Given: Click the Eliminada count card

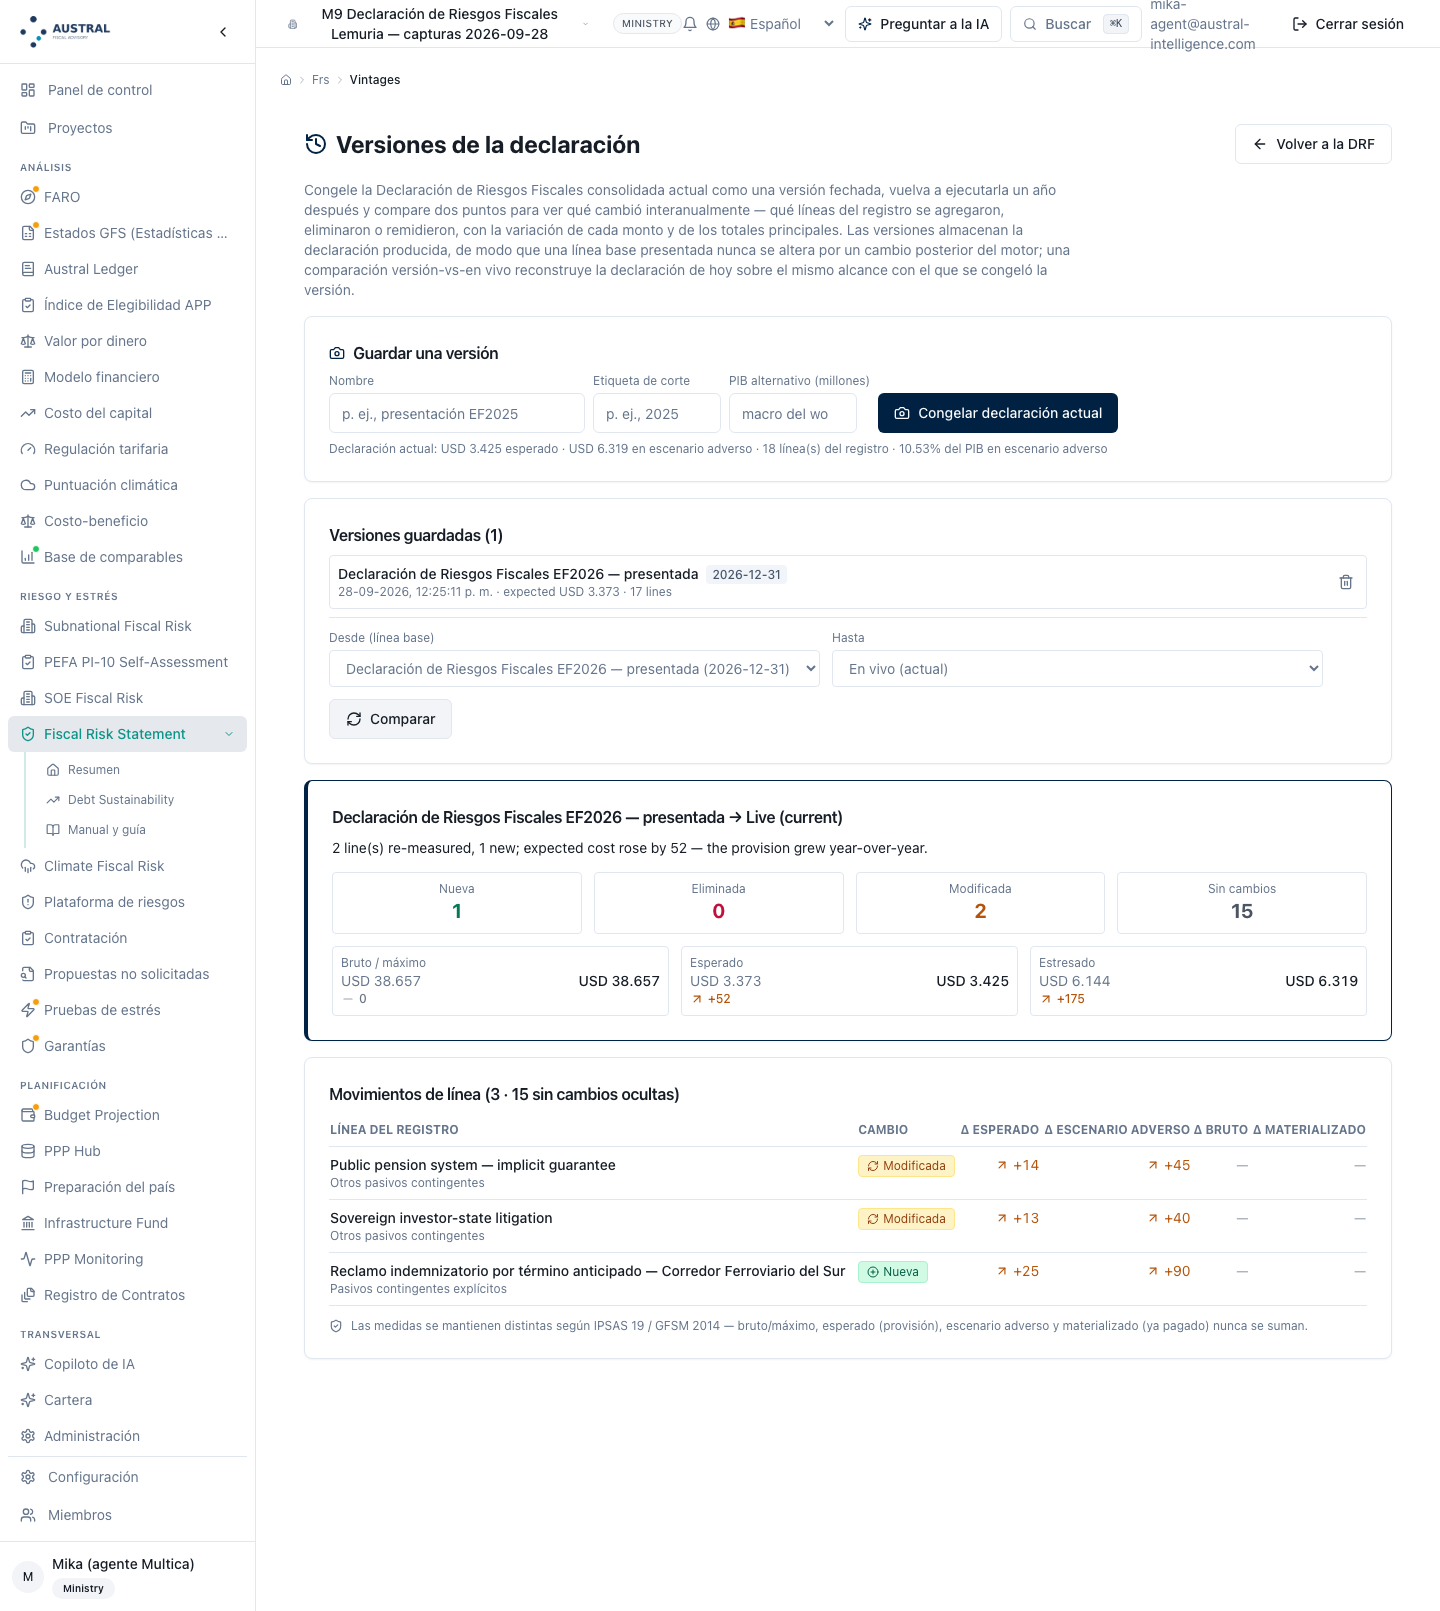Looking at the screenshot, I should [x=719, y=903].
